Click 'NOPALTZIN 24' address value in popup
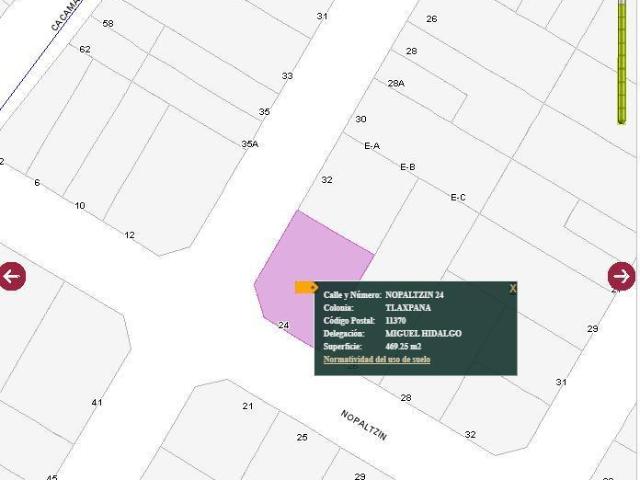The image size is (640, 480). point(415,295)
